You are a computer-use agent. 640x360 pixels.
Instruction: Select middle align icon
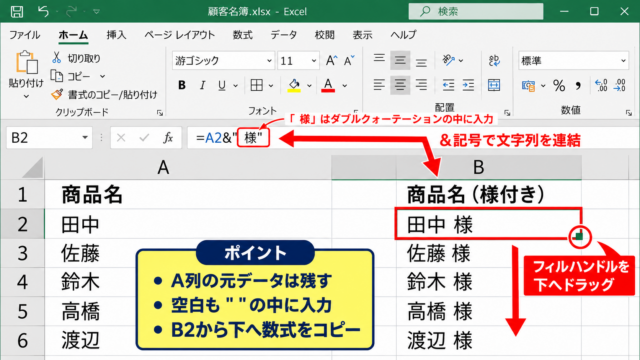(400, 61)
